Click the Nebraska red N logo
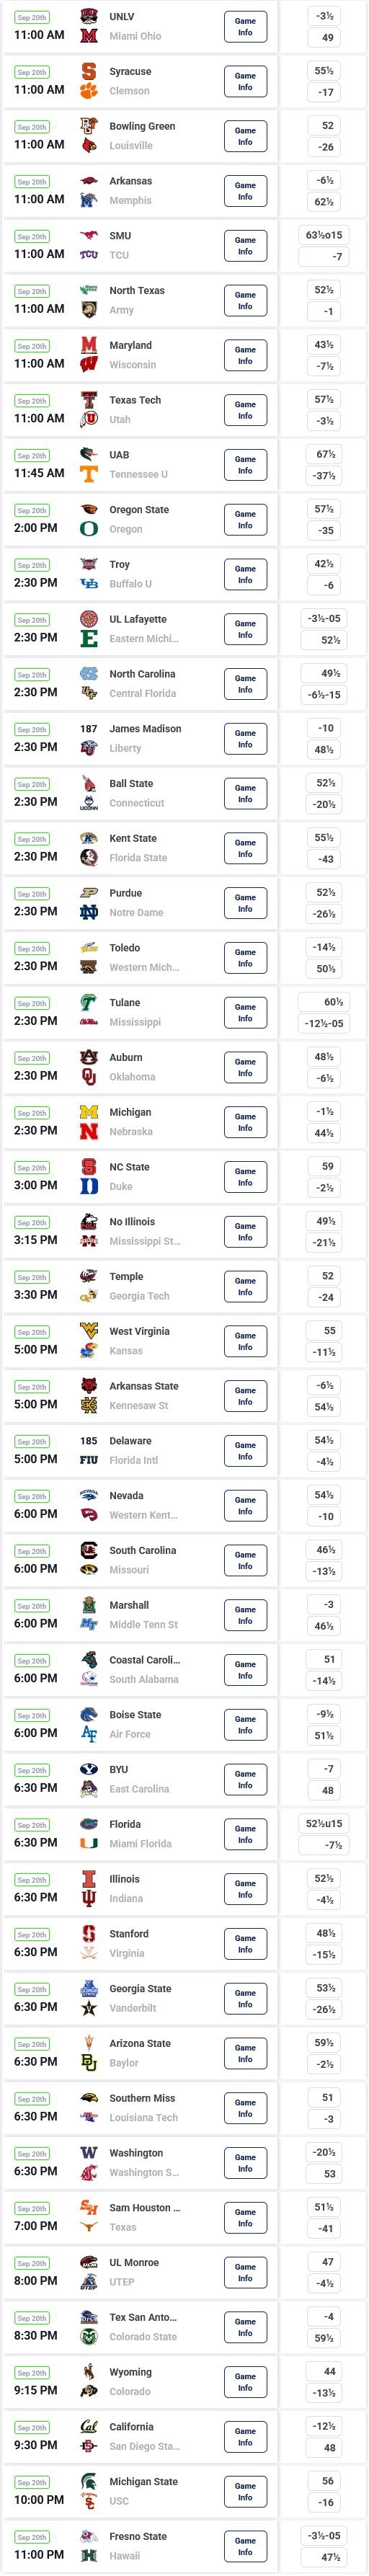The width and height of the screenshot is (369, 2576). click(x=89, y=1132)
